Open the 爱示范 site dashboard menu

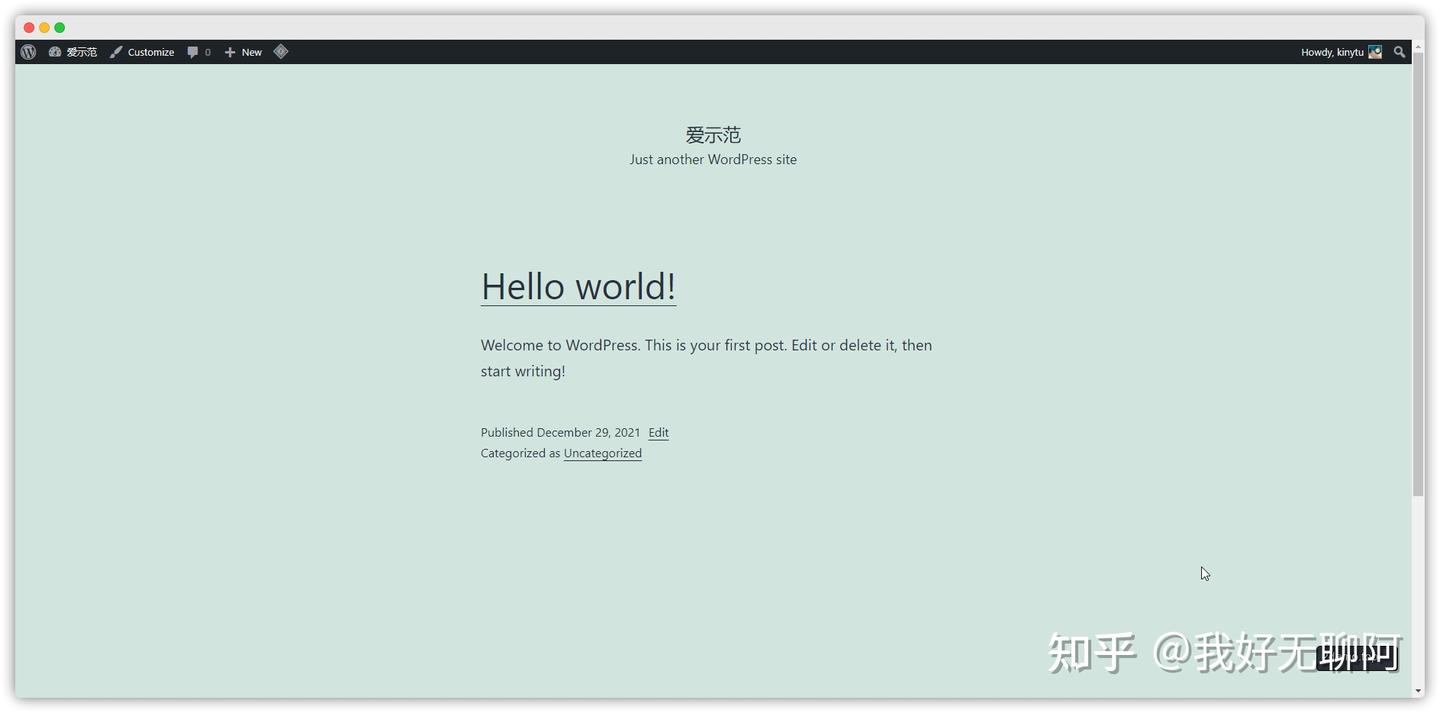point(73,52)
